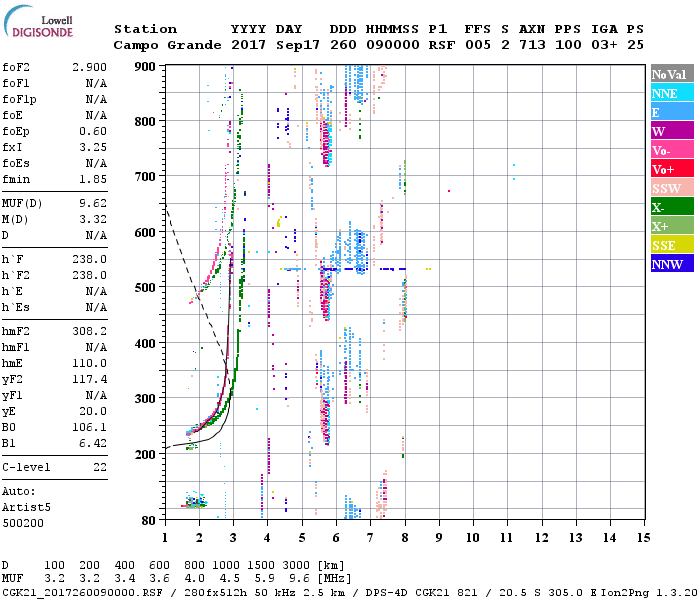This screenshot has width=700, height=600.
Task: Select the SSW legend entry
Action: click(669, 189)
